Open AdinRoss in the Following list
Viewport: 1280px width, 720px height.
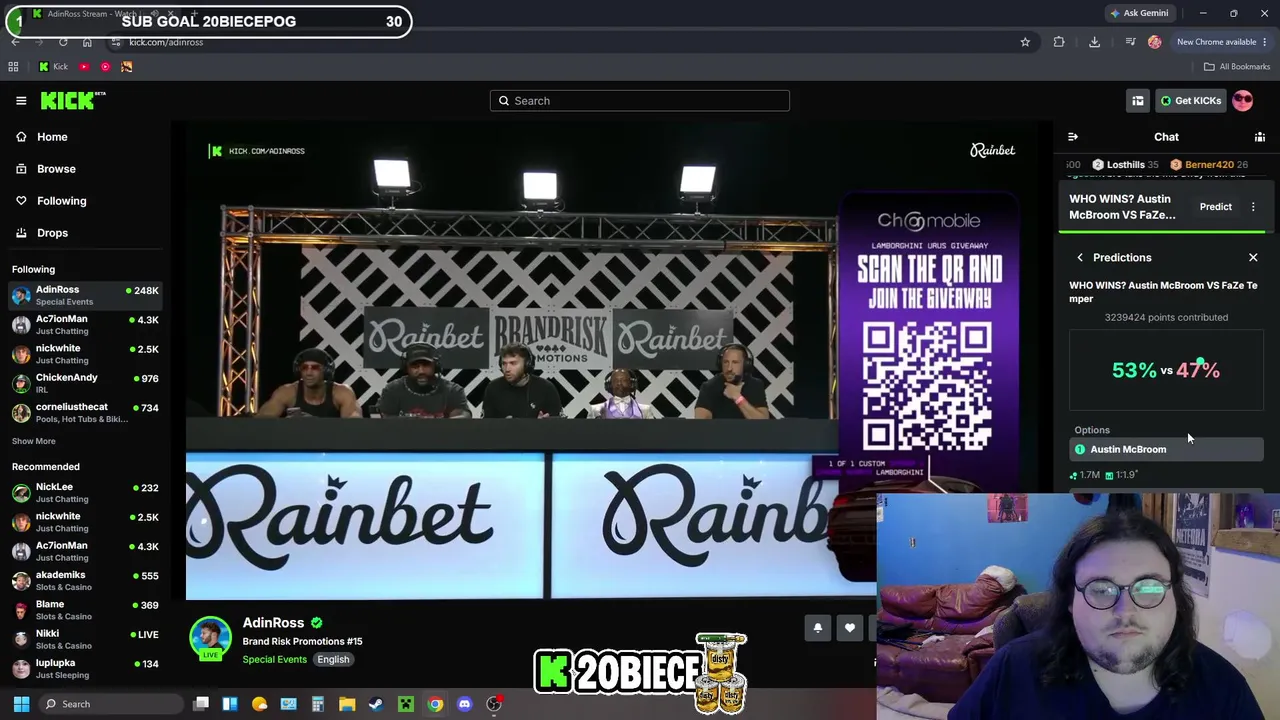pyautogui.click(x=85, y=295)
